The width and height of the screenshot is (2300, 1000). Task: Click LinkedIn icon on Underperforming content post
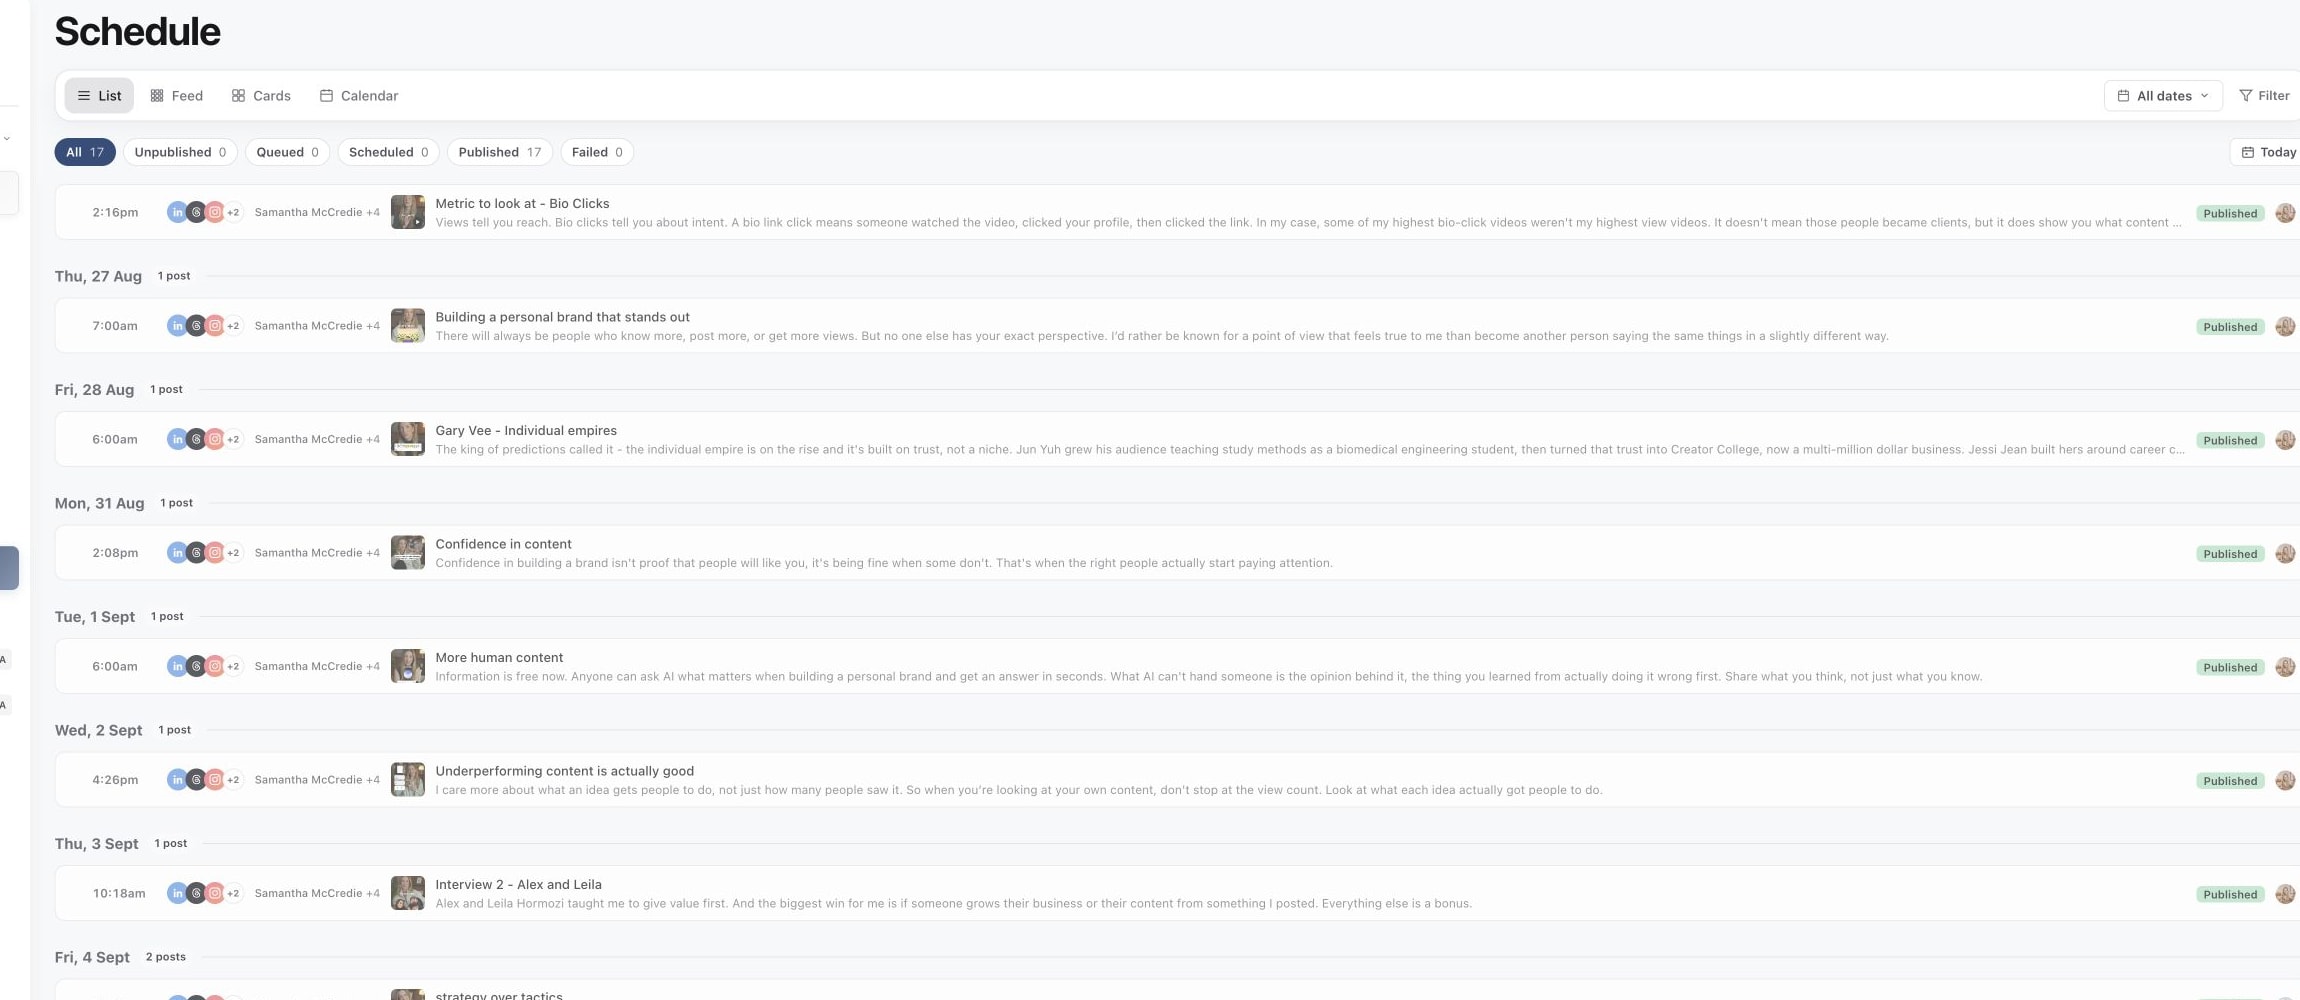click(x=177, y=780)
